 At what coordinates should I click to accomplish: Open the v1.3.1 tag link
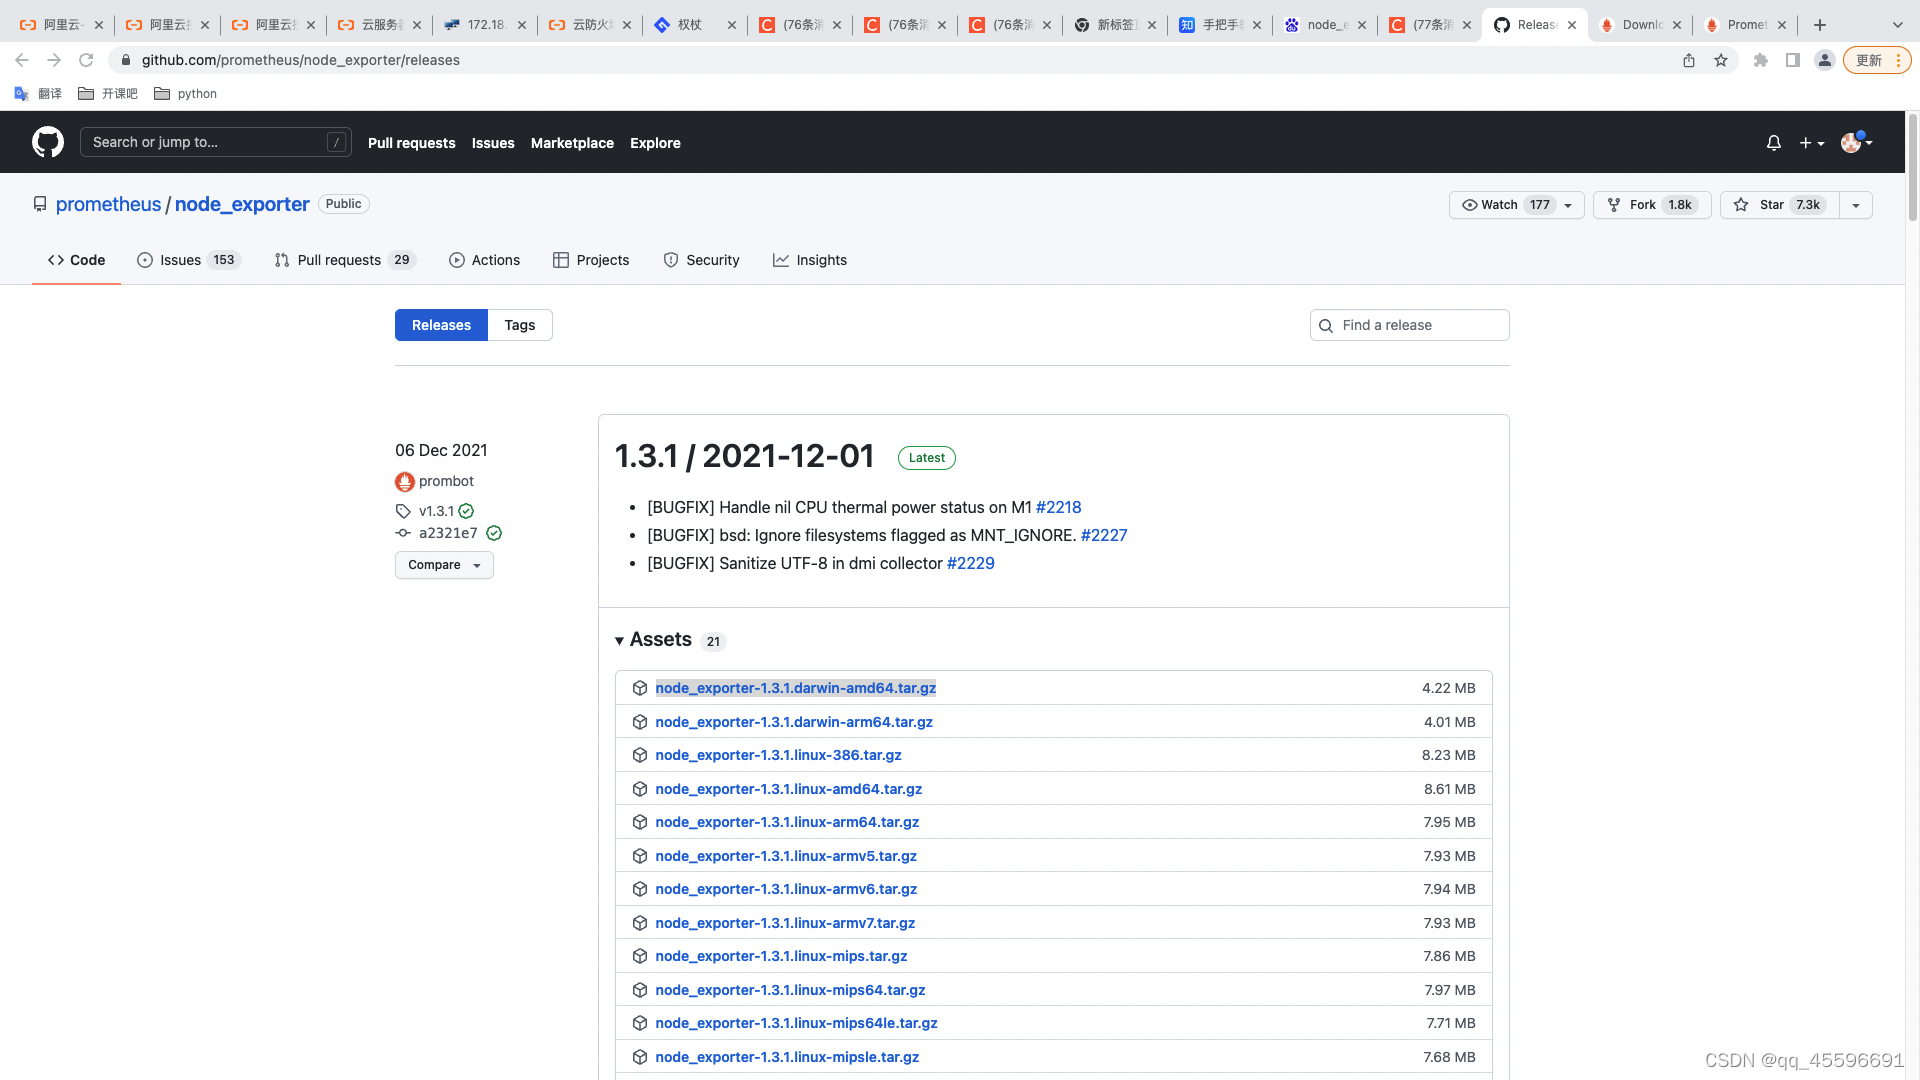436,511
